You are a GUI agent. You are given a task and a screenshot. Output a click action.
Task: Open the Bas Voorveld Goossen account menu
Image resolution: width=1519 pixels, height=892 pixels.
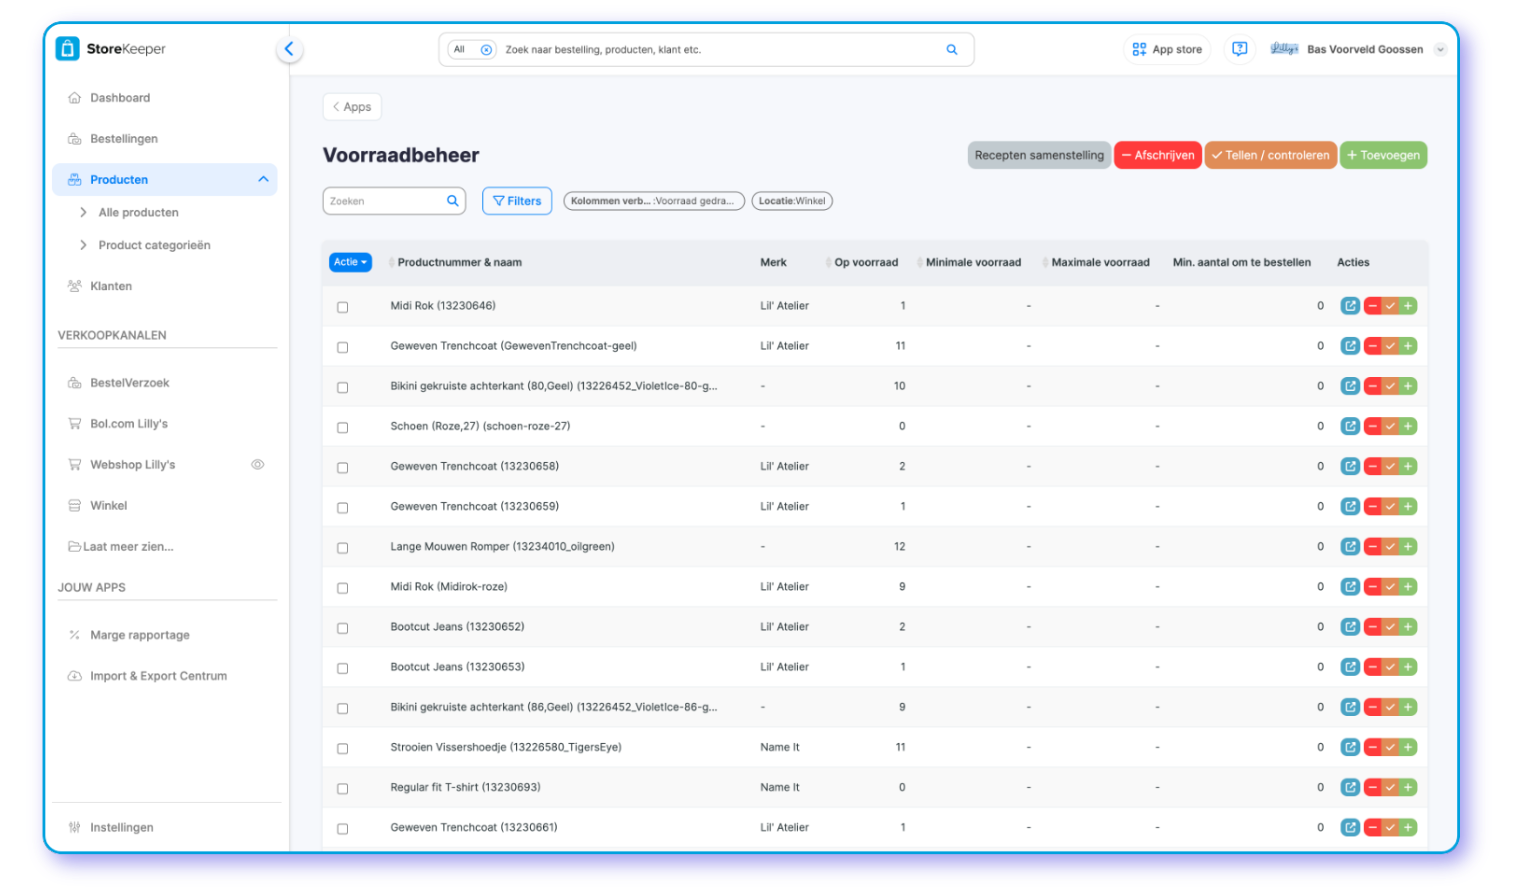click(1365, 49)
